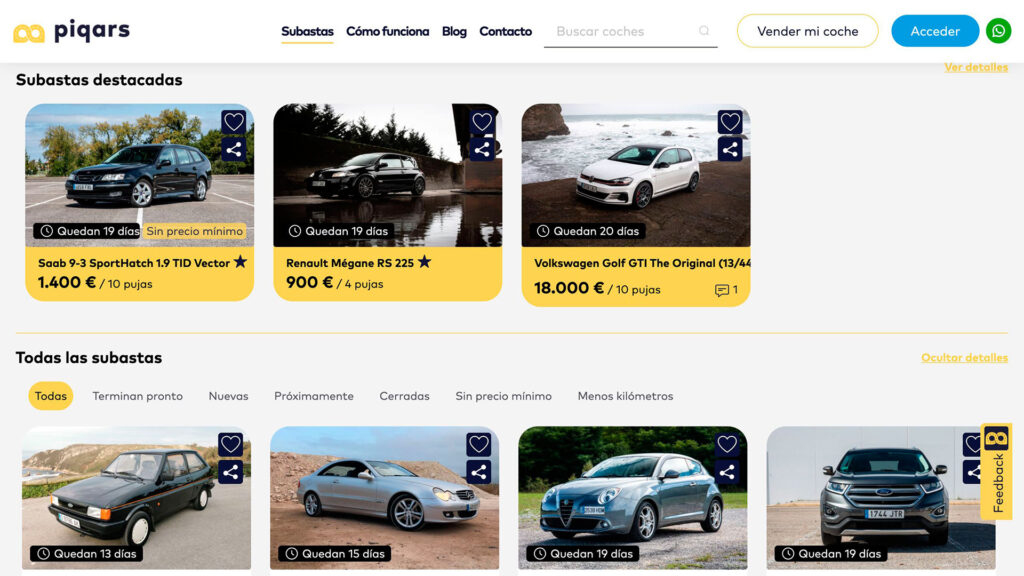Click the star icon beside Renault title
Image resolution: width=1024 pixels, height=576 pixels.
[x=424, y=262]
